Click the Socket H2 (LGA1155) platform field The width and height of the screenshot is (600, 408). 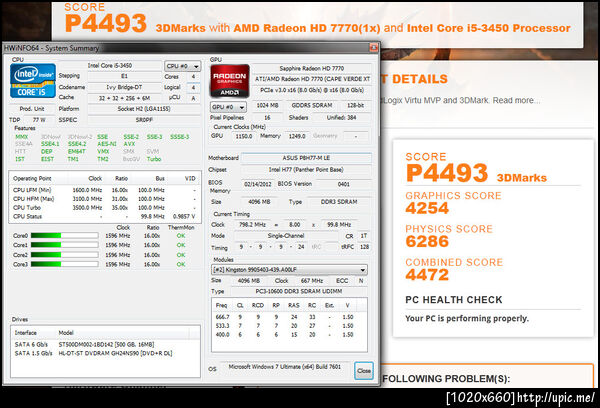coord(144,109)
